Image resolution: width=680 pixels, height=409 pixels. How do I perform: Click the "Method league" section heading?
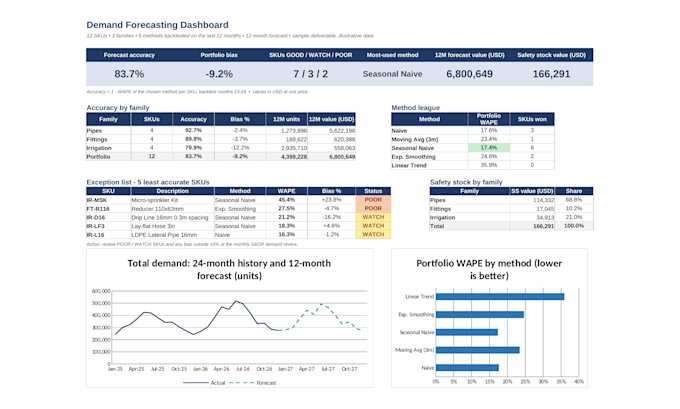[415, 108]
